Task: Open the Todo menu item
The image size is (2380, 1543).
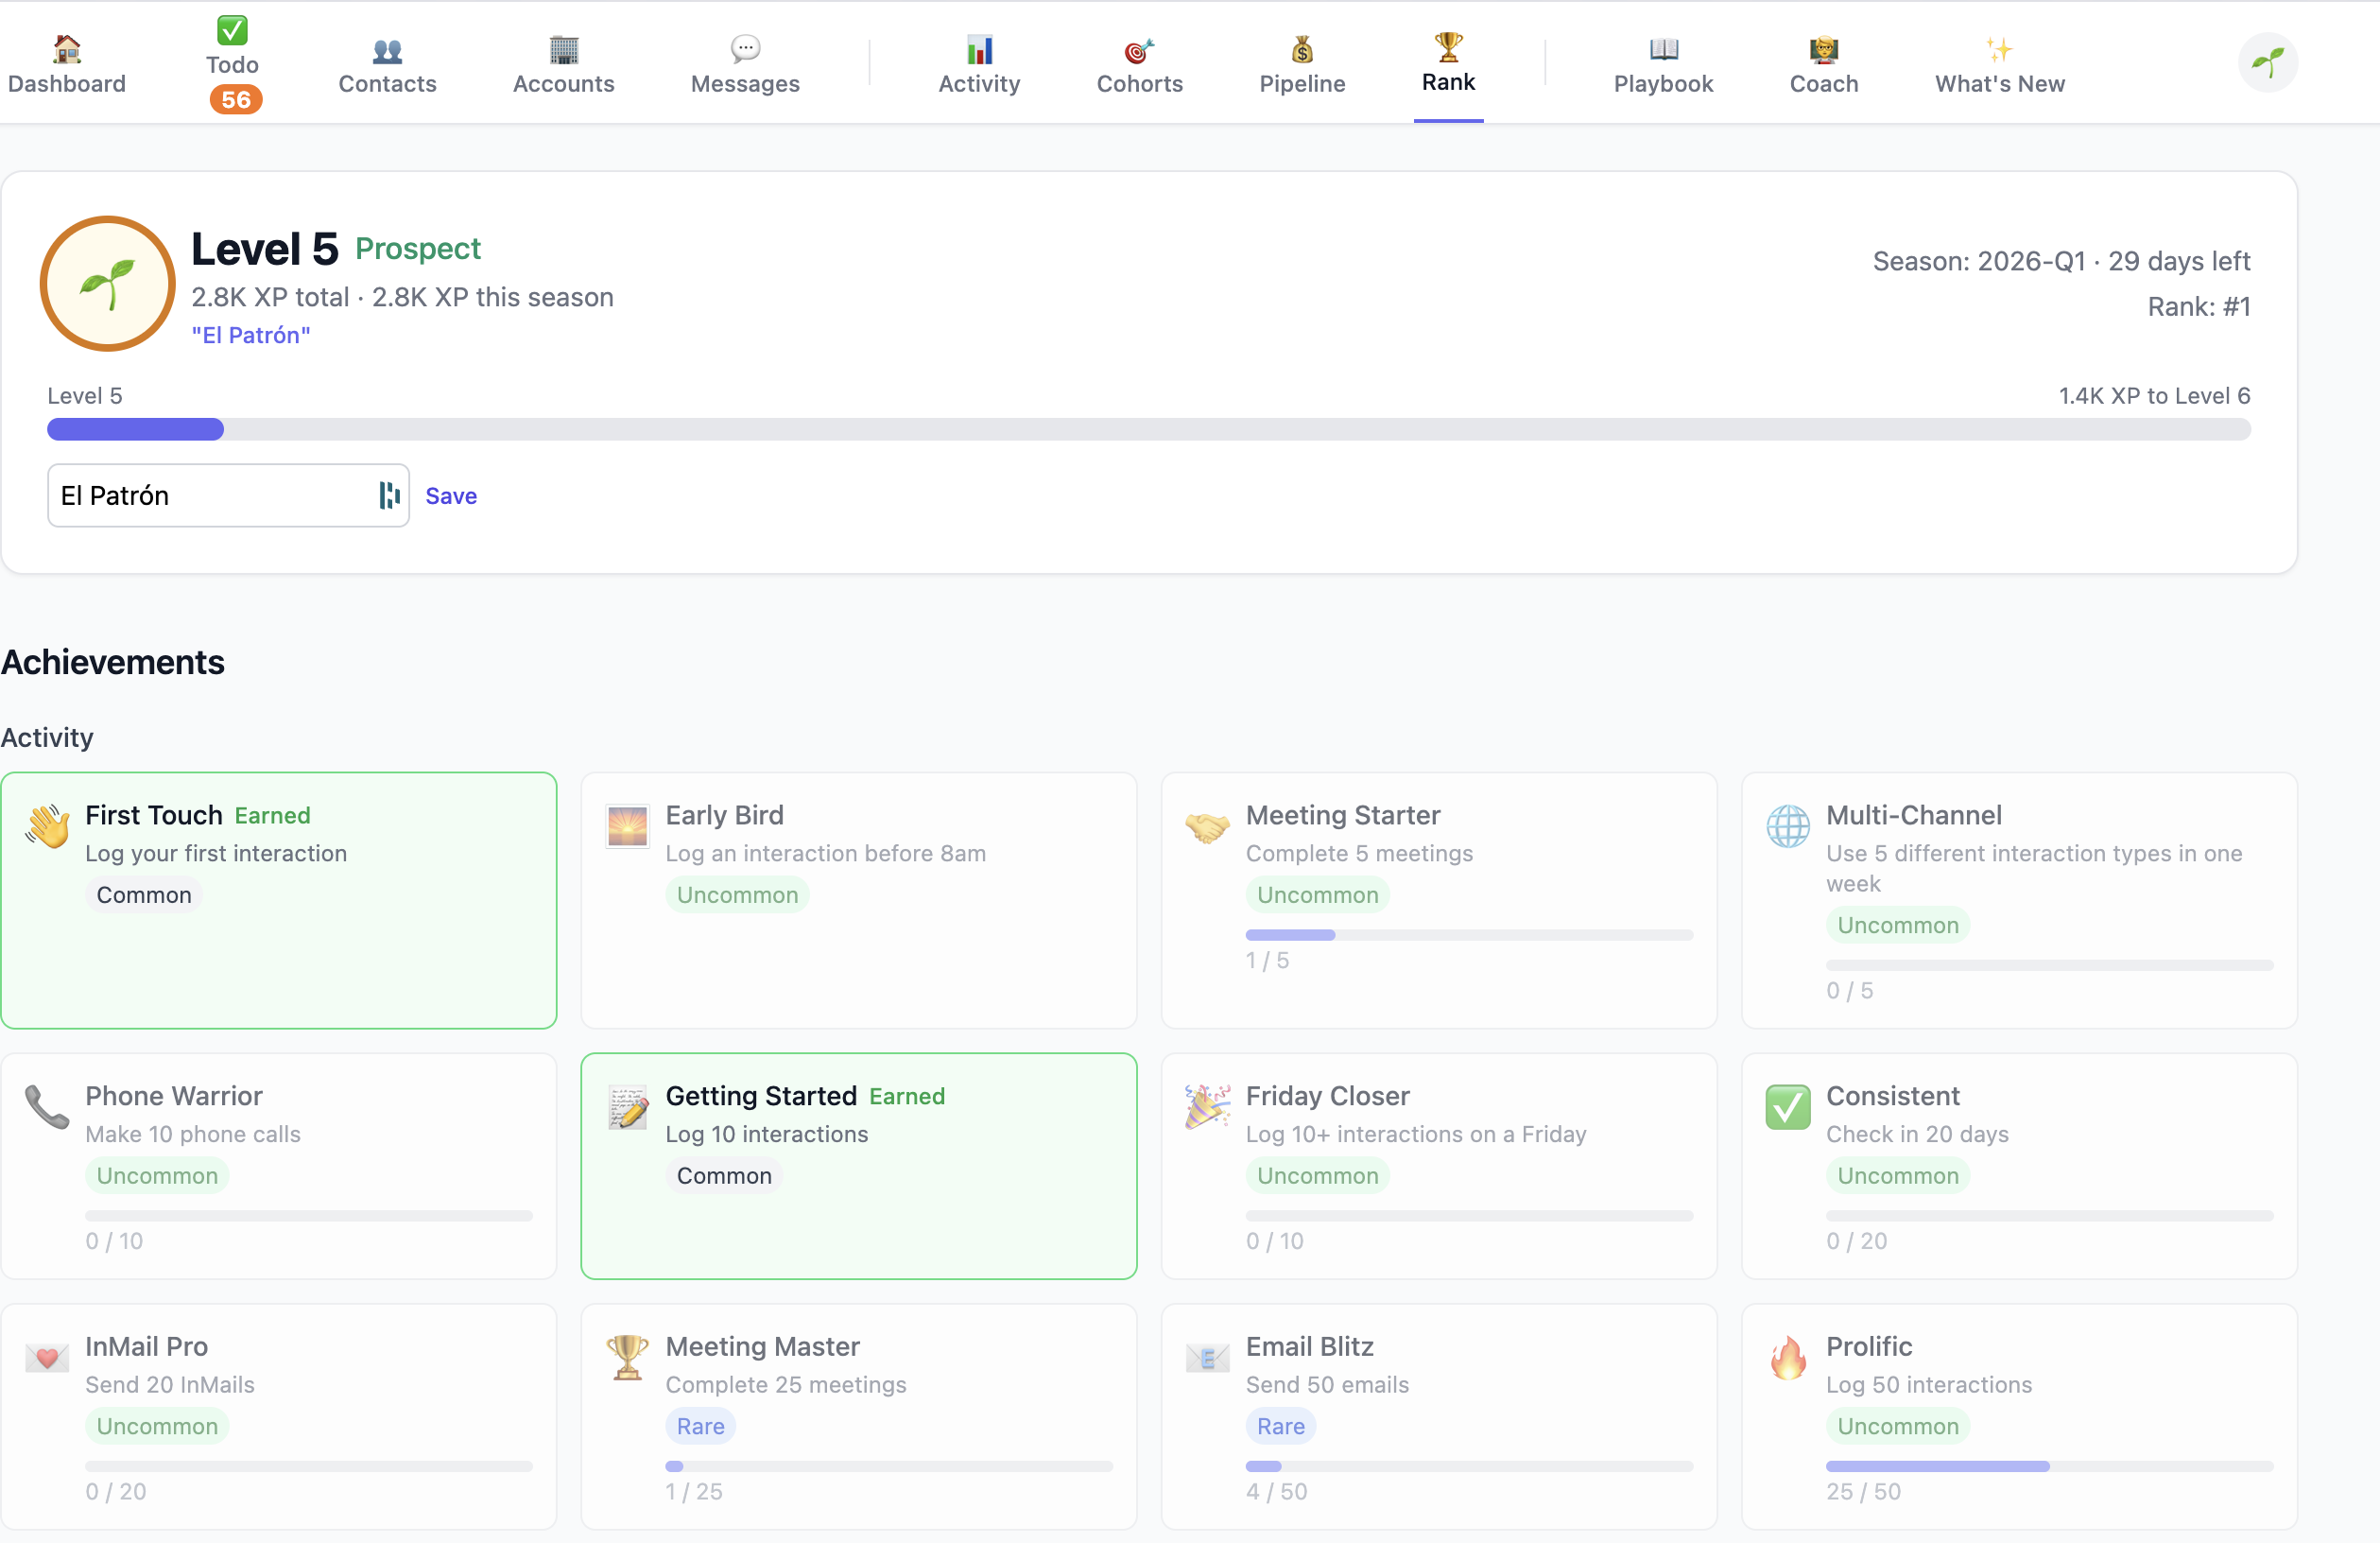Action: tap(233, 62)
